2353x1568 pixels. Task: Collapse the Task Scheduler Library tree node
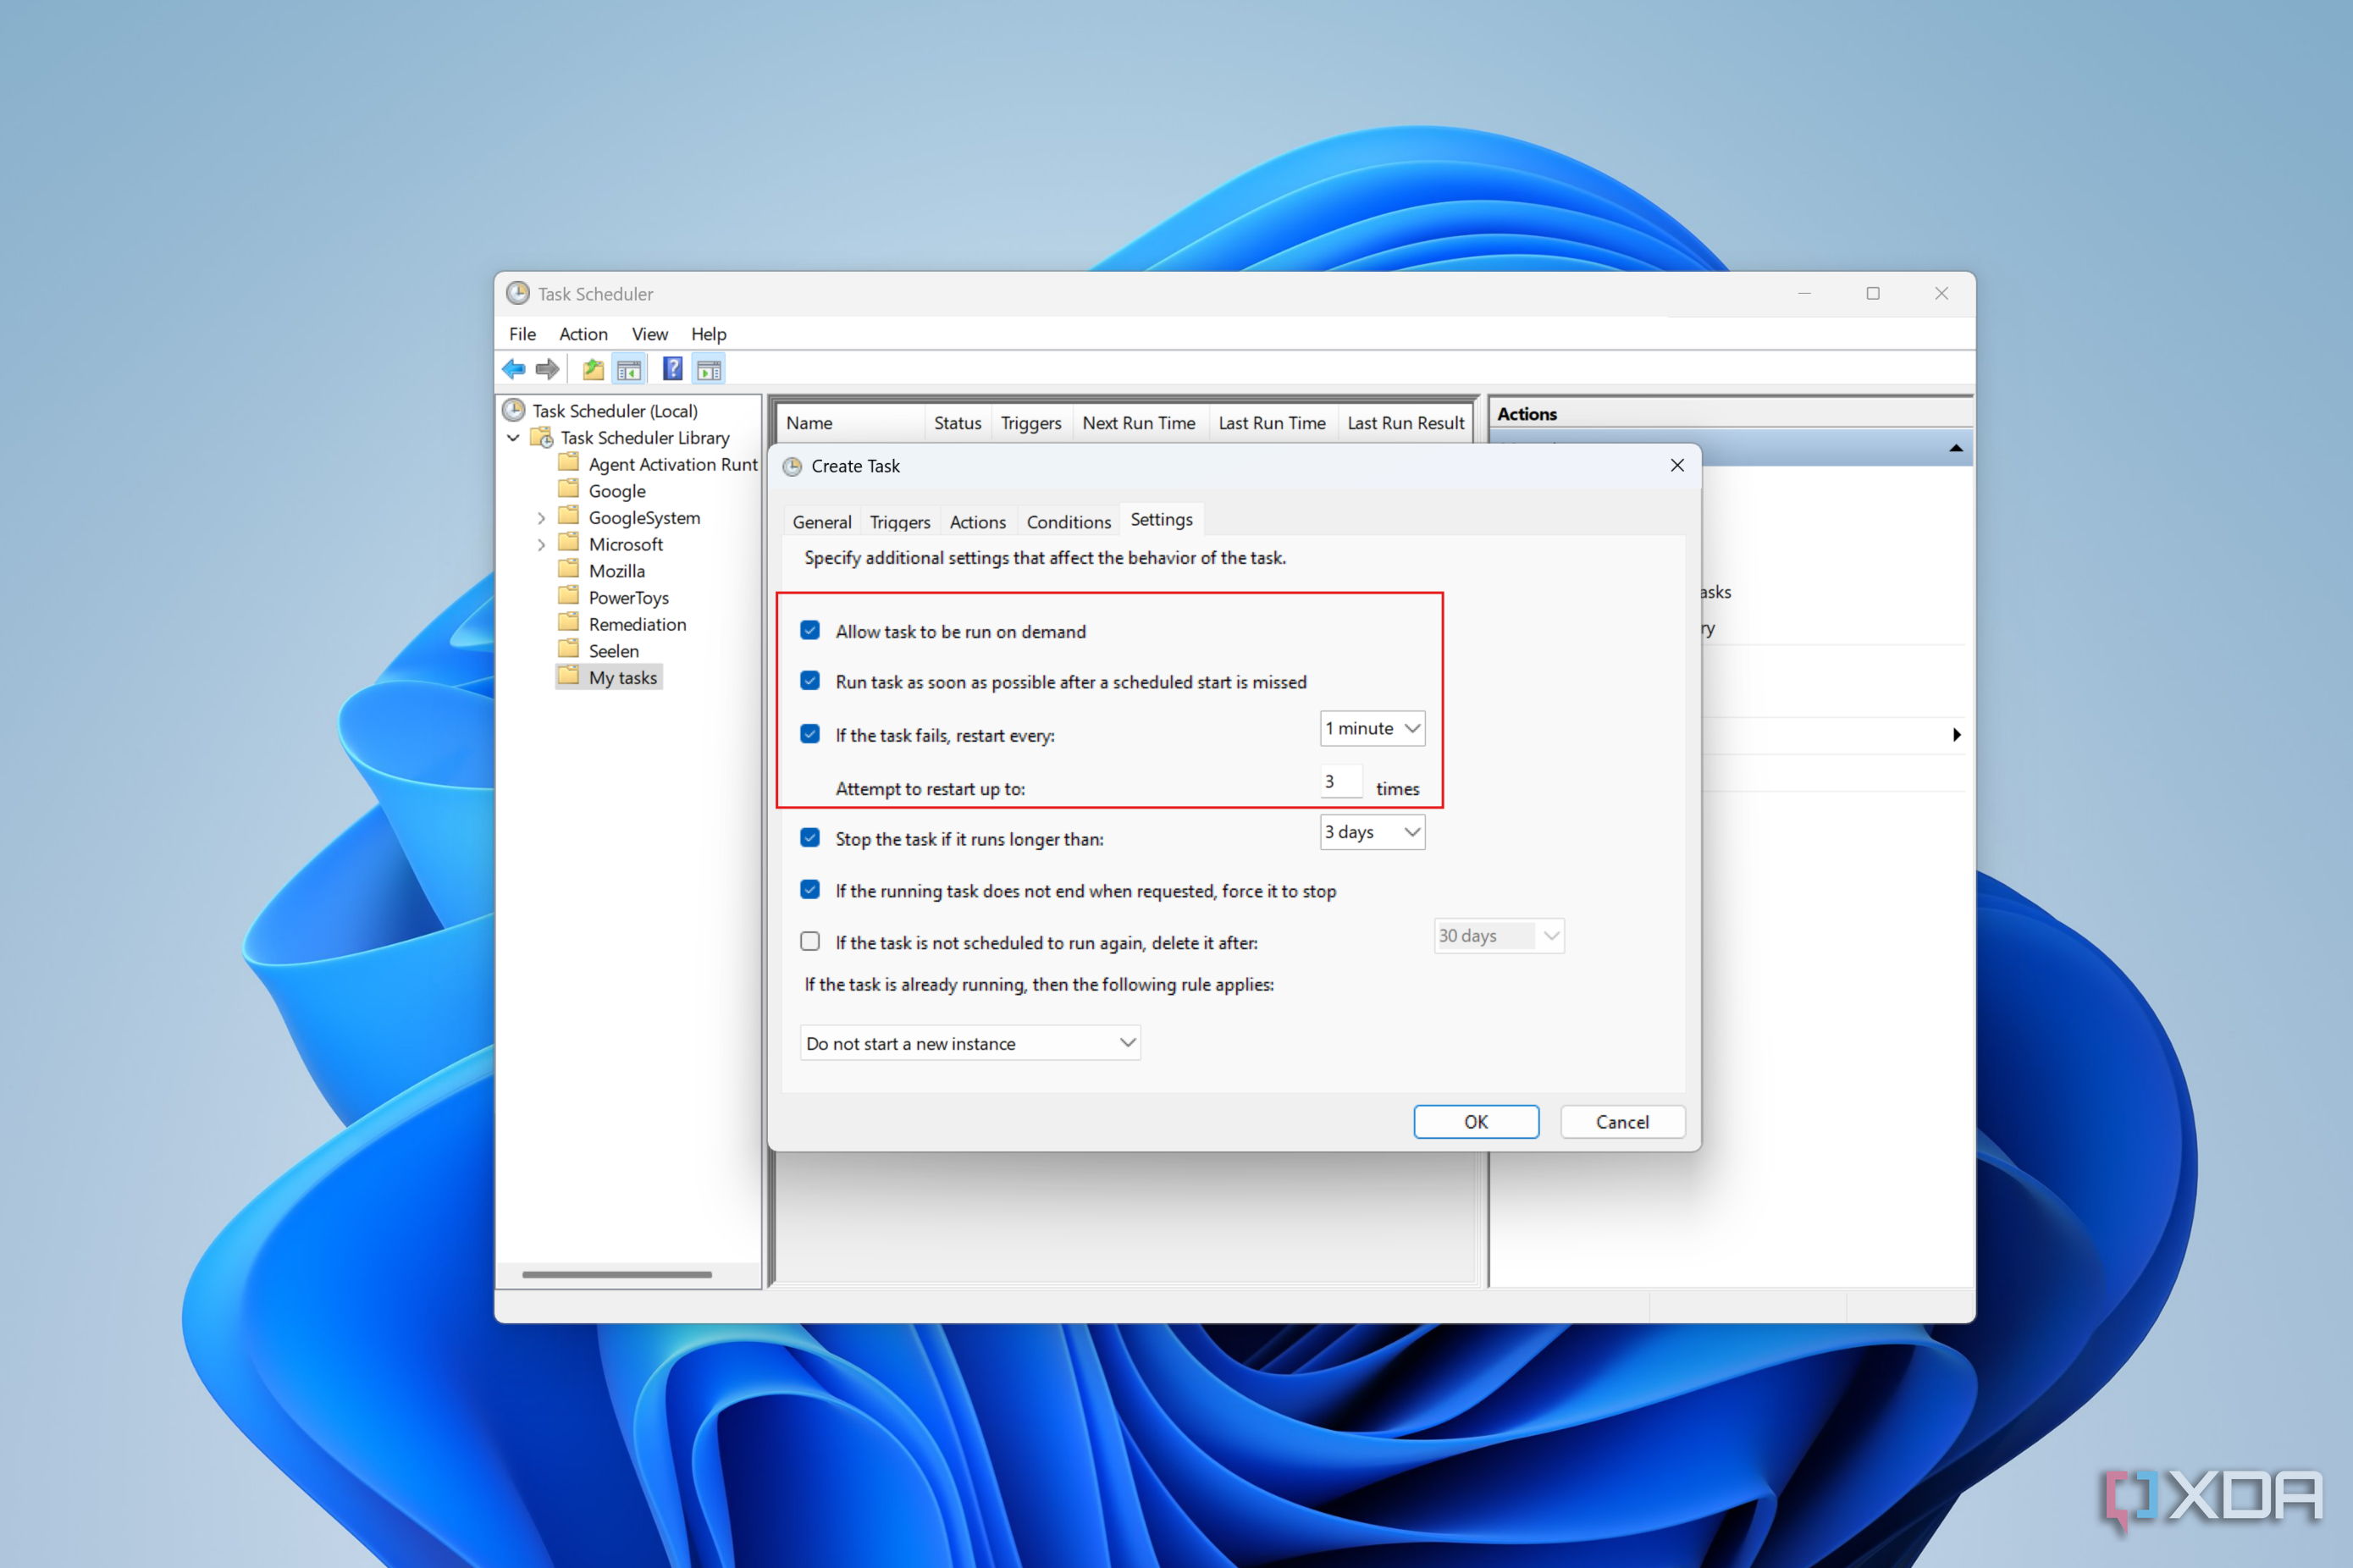pos(513,437)
